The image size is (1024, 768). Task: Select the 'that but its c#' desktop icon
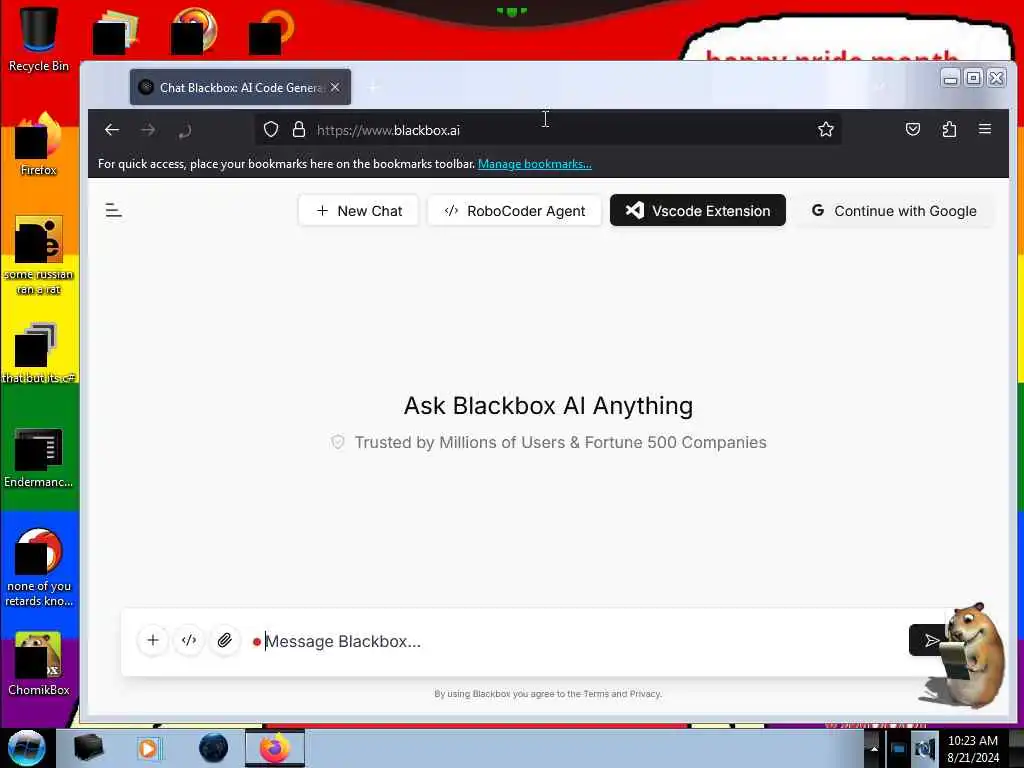pyautogui.click(x=39, y=353)
